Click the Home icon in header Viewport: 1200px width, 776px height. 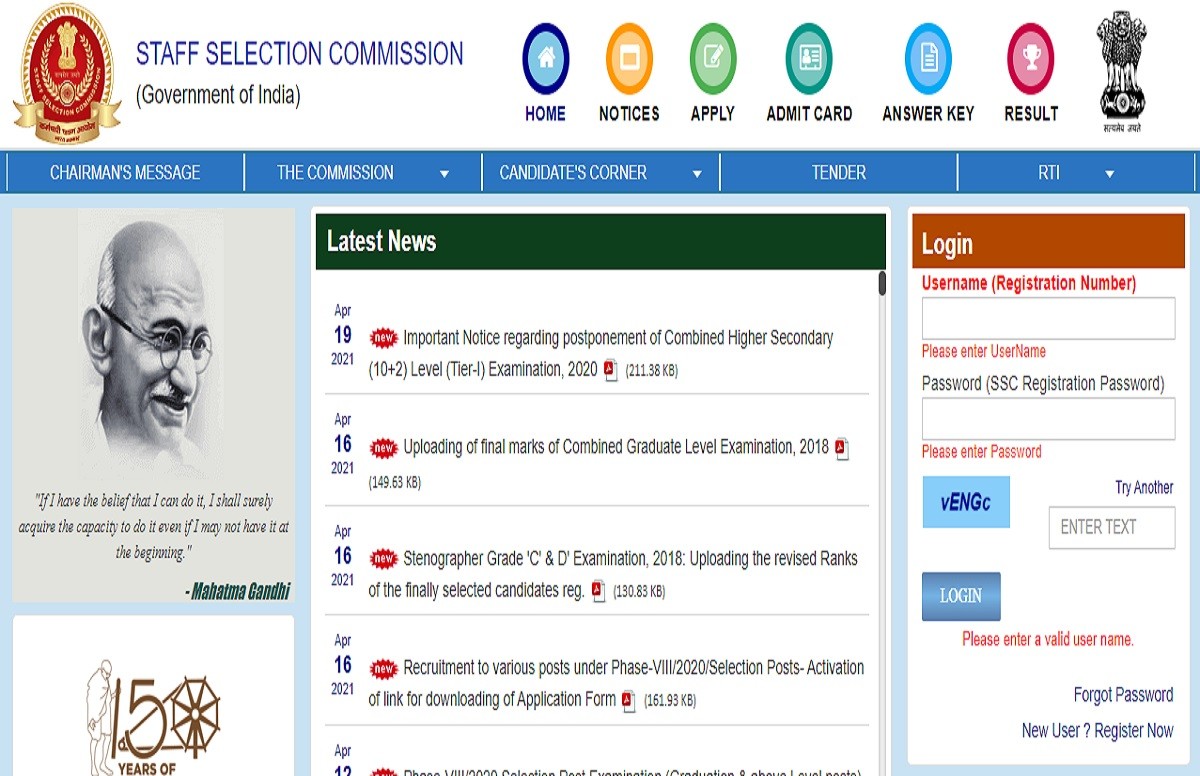pyautogui.click(x=545, y=59)
